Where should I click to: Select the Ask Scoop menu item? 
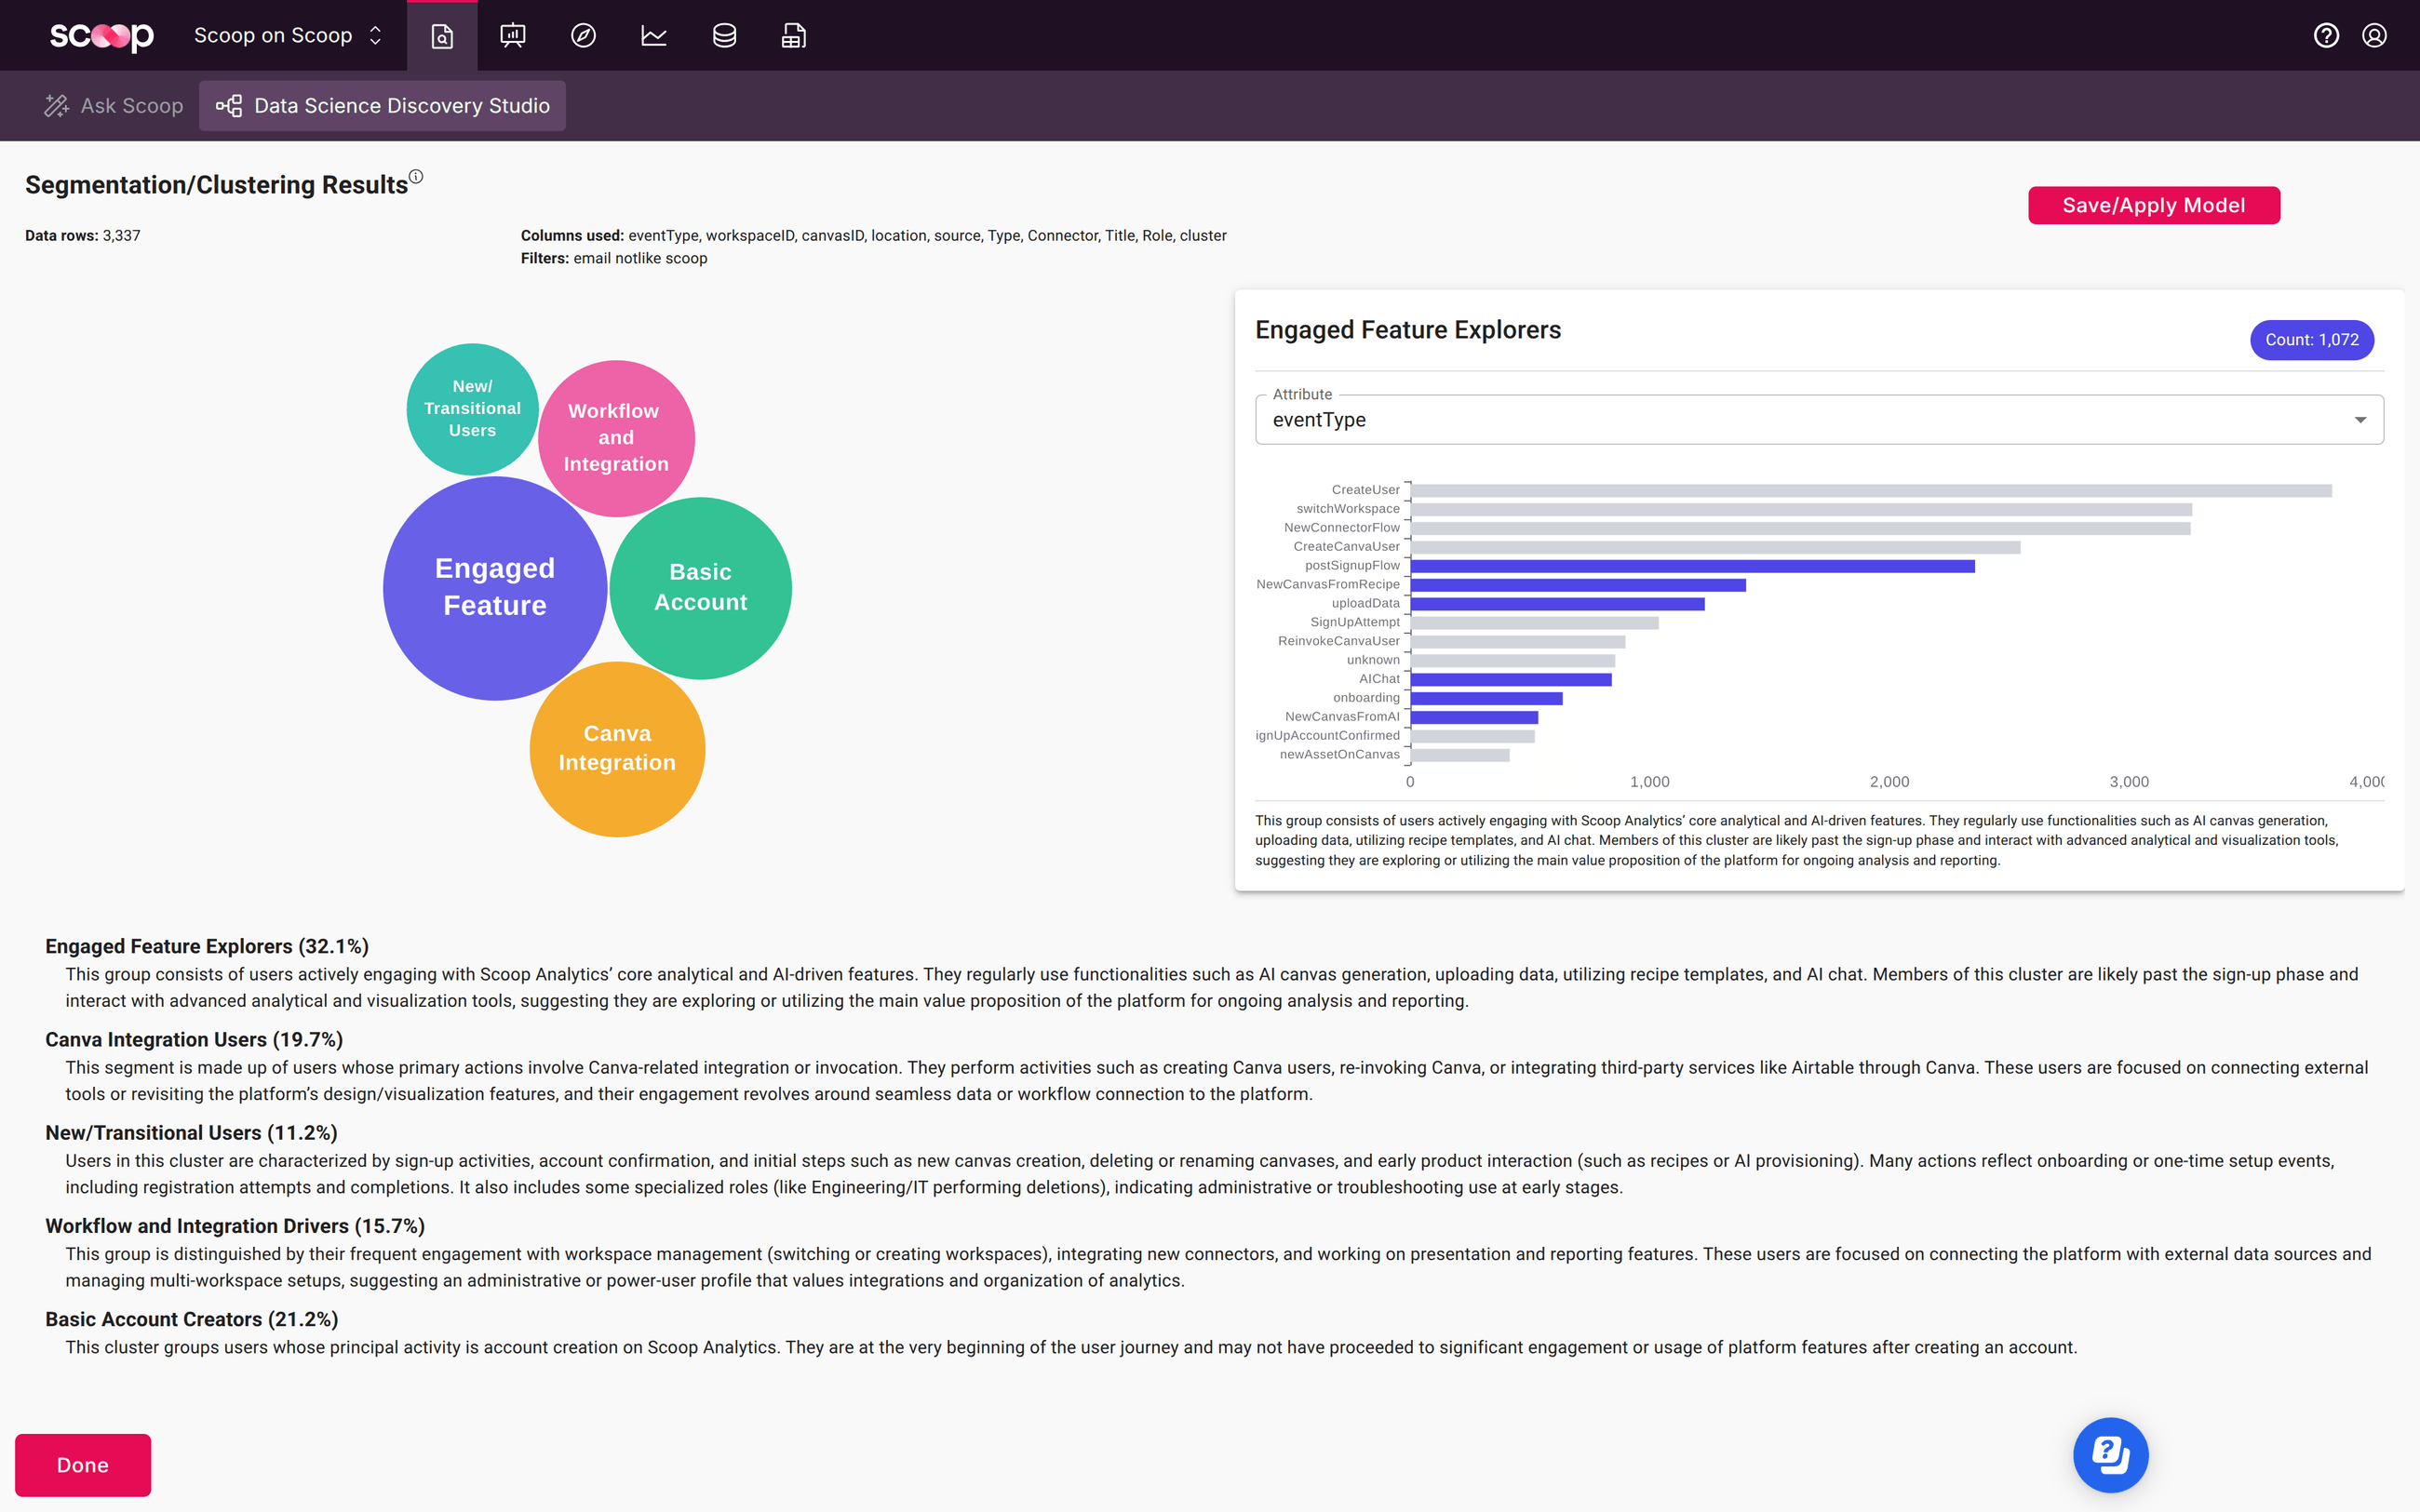(114, 105)
